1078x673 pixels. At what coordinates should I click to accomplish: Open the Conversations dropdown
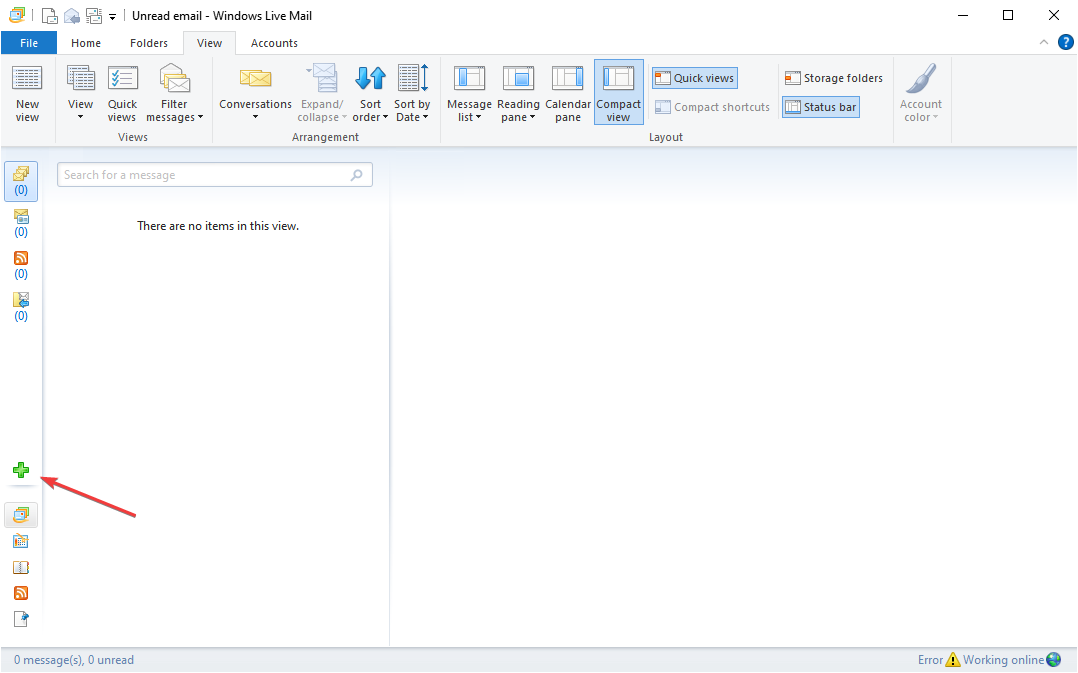coord(256,93)
